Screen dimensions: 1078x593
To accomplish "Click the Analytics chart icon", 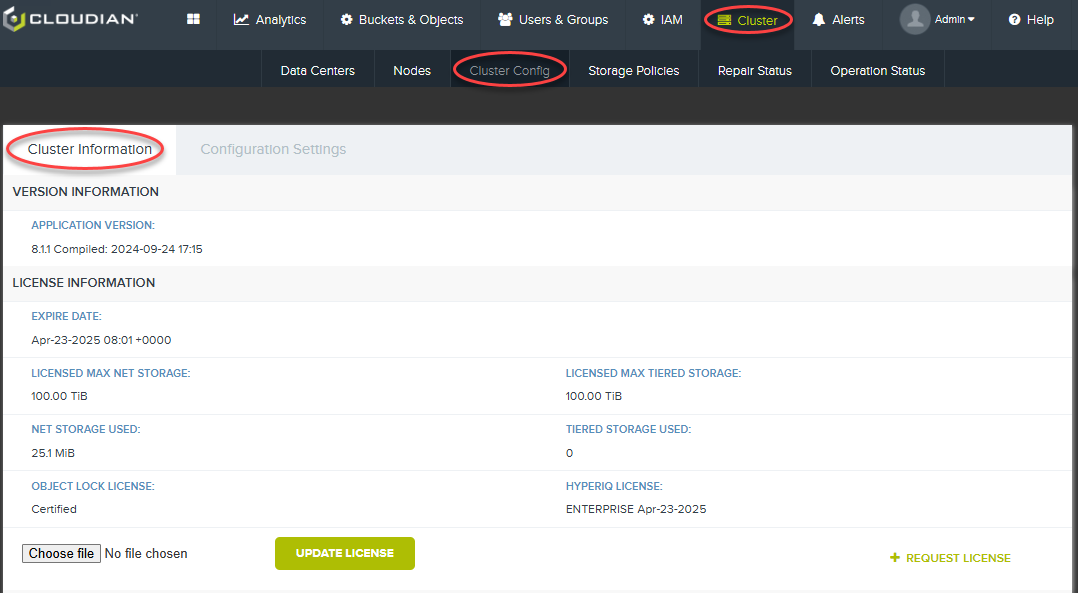I will pyautogui.click(x=241, y=19).
